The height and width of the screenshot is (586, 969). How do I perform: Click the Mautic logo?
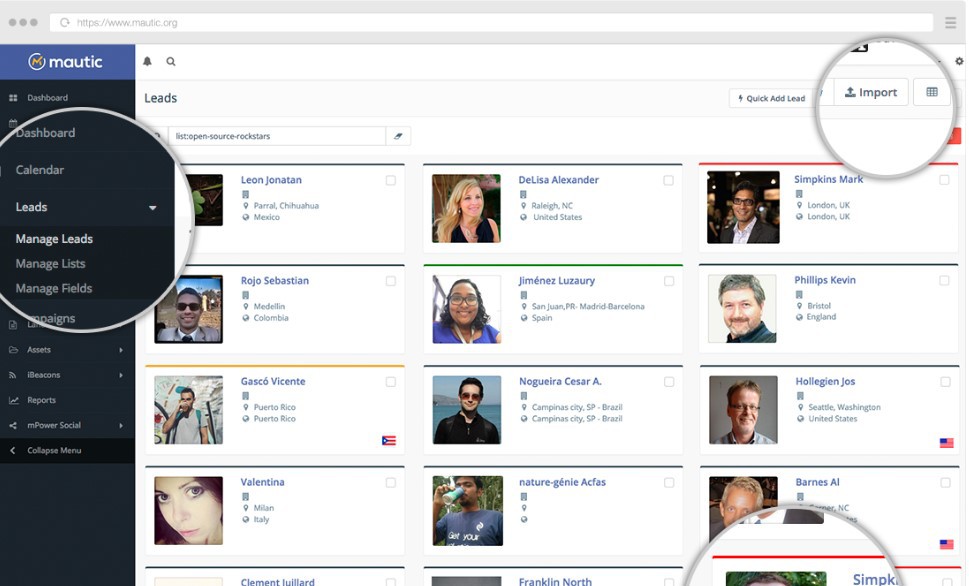point(66,62)
